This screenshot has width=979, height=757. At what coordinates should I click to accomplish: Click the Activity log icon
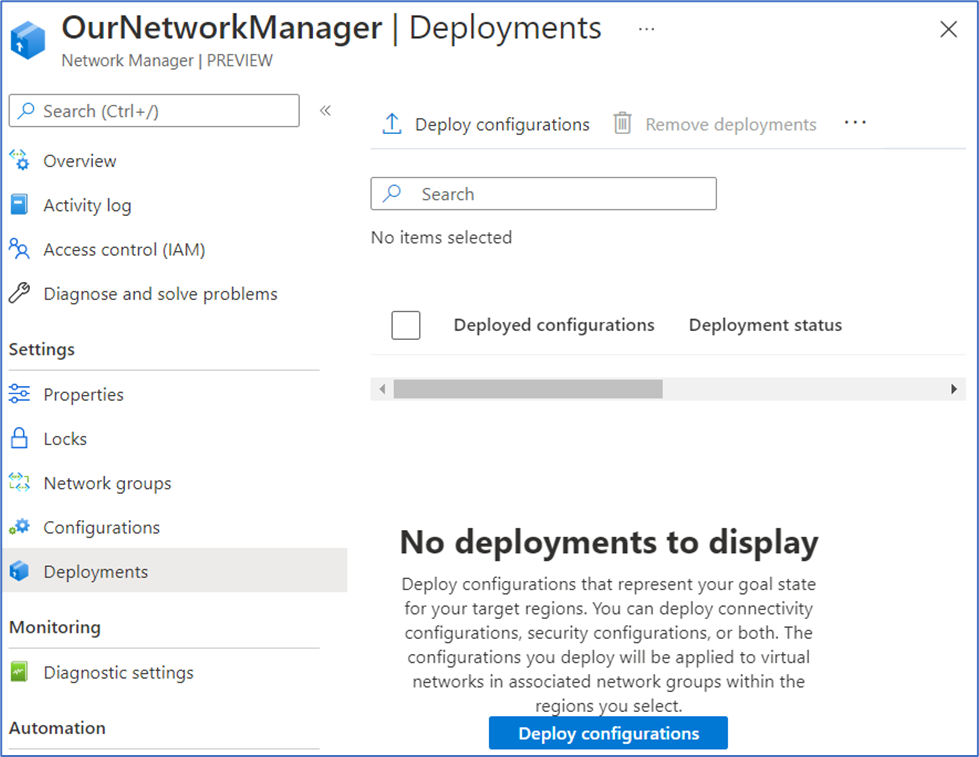pos(19,205)
